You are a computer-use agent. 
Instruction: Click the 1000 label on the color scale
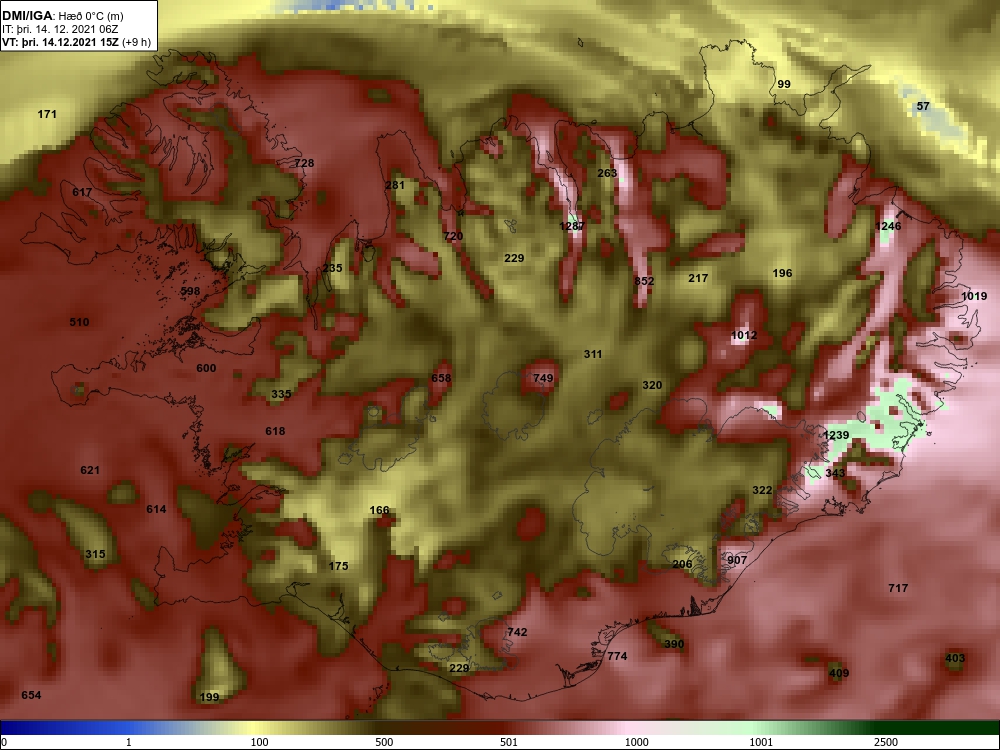point(636,742)
